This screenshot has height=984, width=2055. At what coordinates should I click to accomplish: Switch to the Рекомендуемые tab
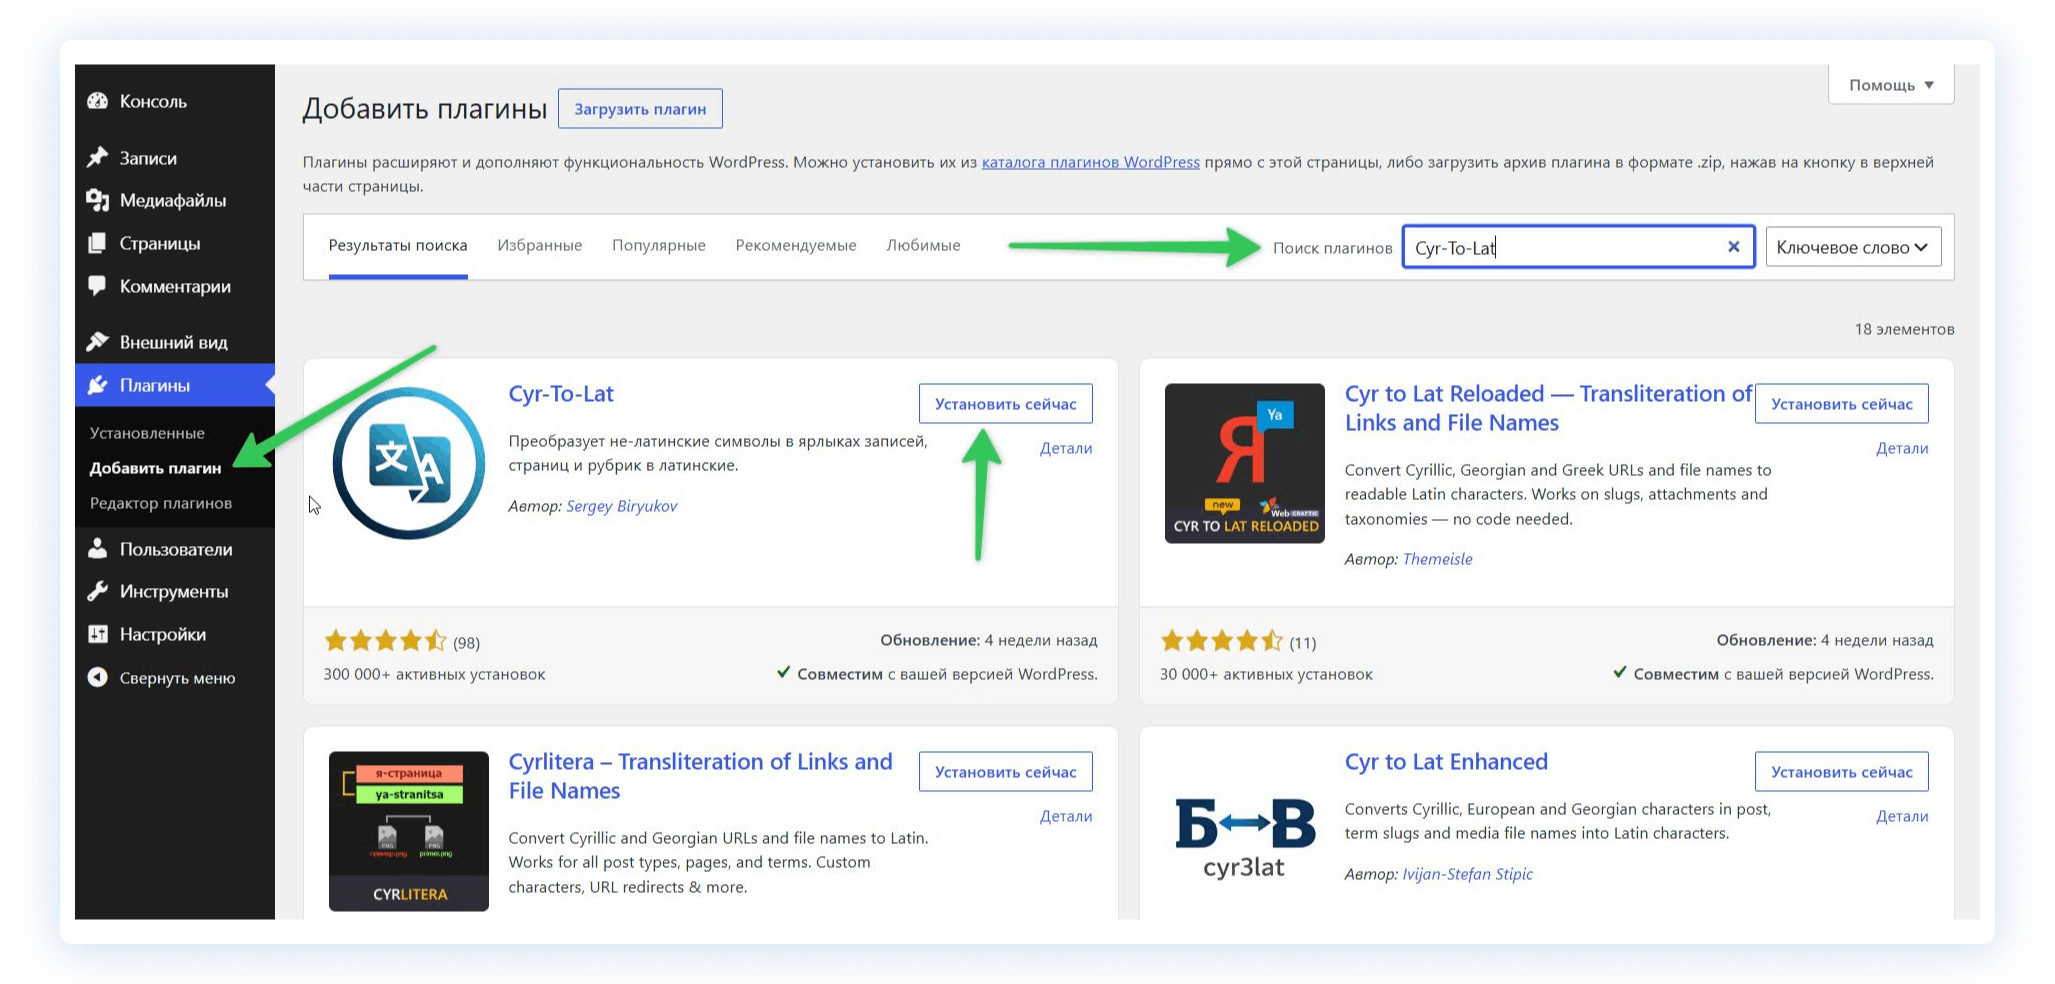pyautogui.click(x=796, y=246)
